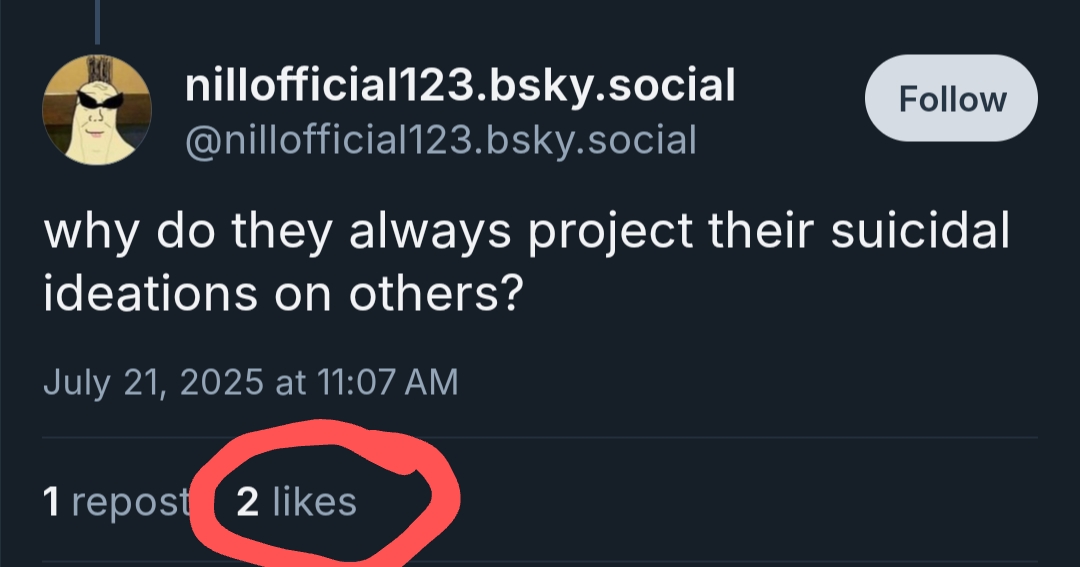This screenshot has width=1080, height=567.
Task: View the 2 likes list
Action: coord(296,501)
